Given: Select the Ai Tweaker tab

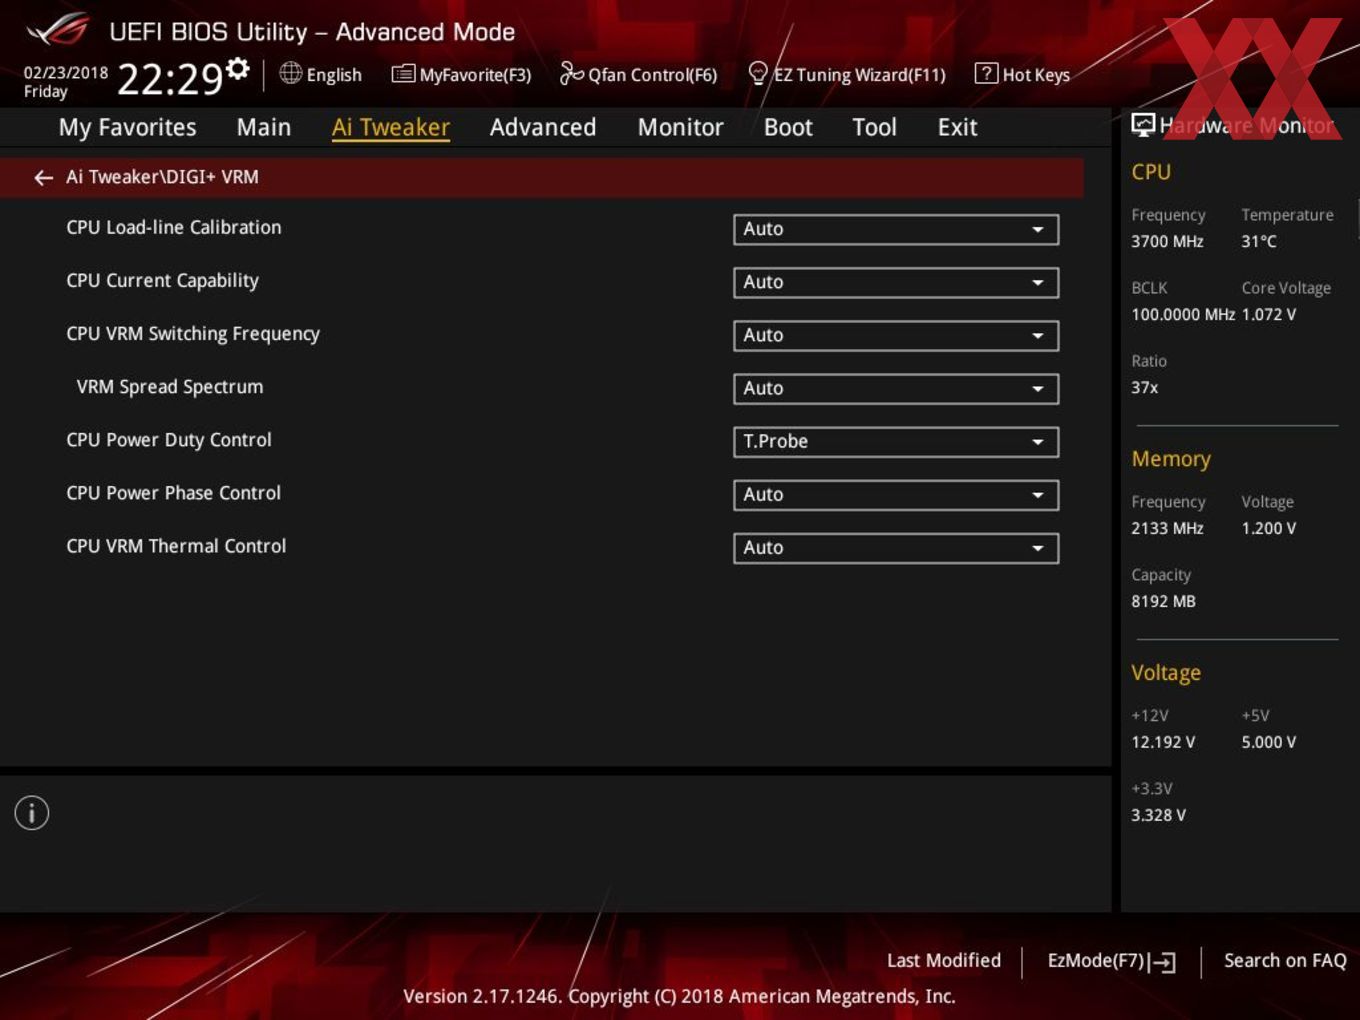Looking at the screenshot, I should (x=391, y=127).
